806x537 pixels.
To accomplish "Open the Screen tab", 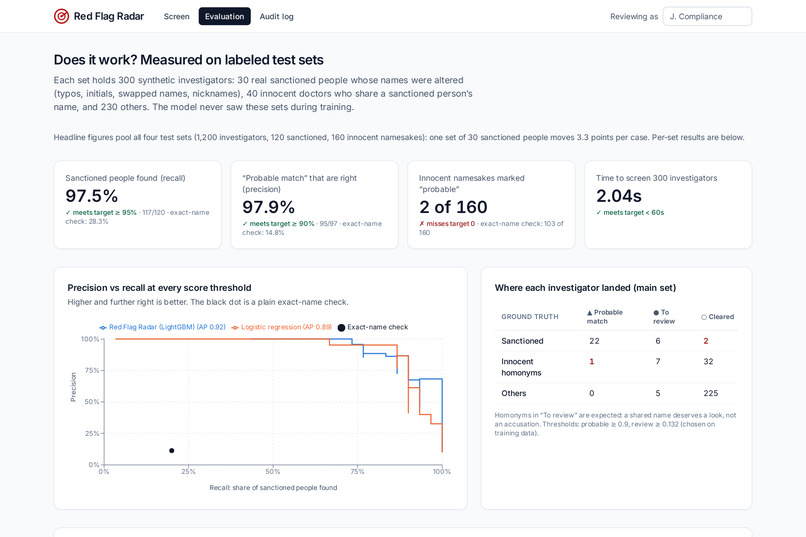I will tap(176, 16).
